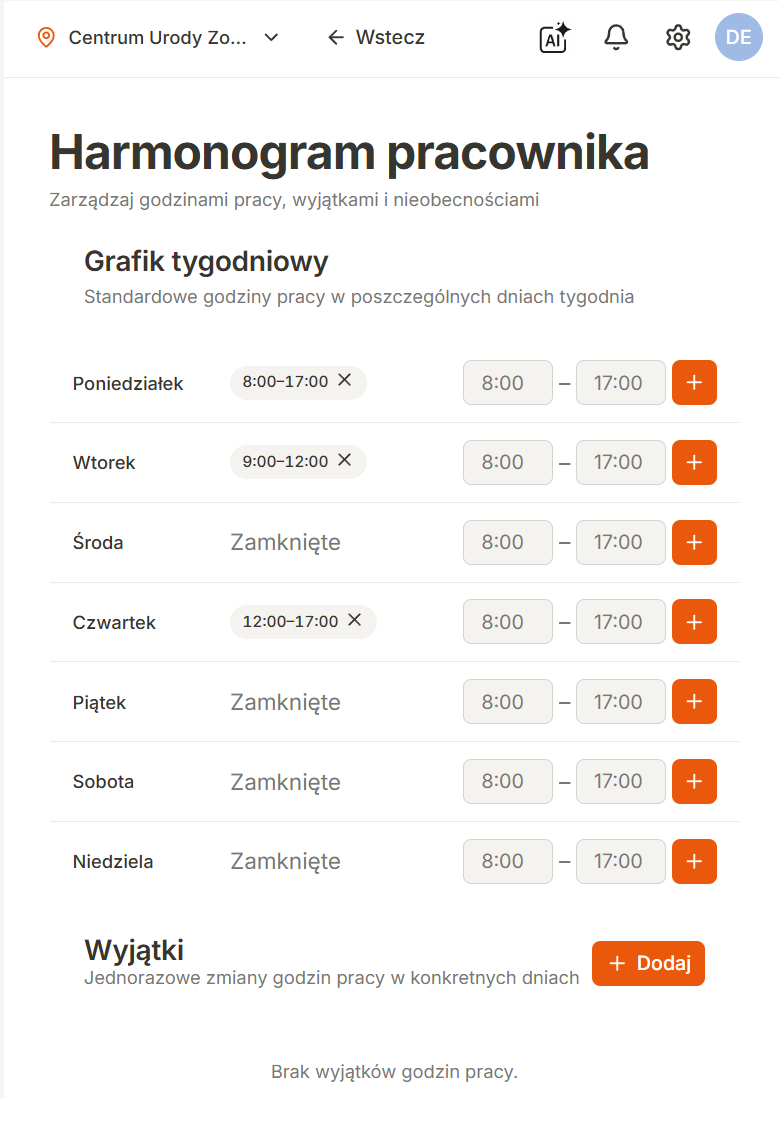This screenshot has width=779, height=1123.
Task: Open the notifications bell
Action: [616, 38]
